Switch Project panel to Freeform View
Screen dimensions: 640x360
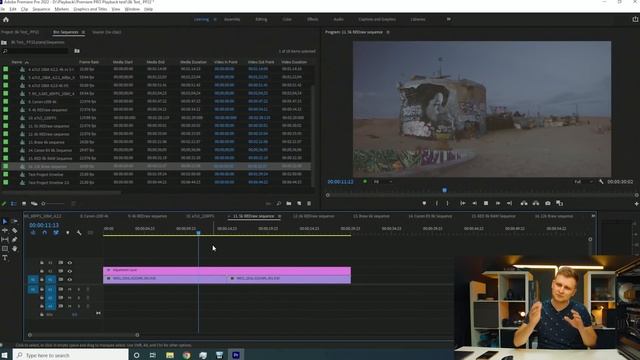(34, 203)
